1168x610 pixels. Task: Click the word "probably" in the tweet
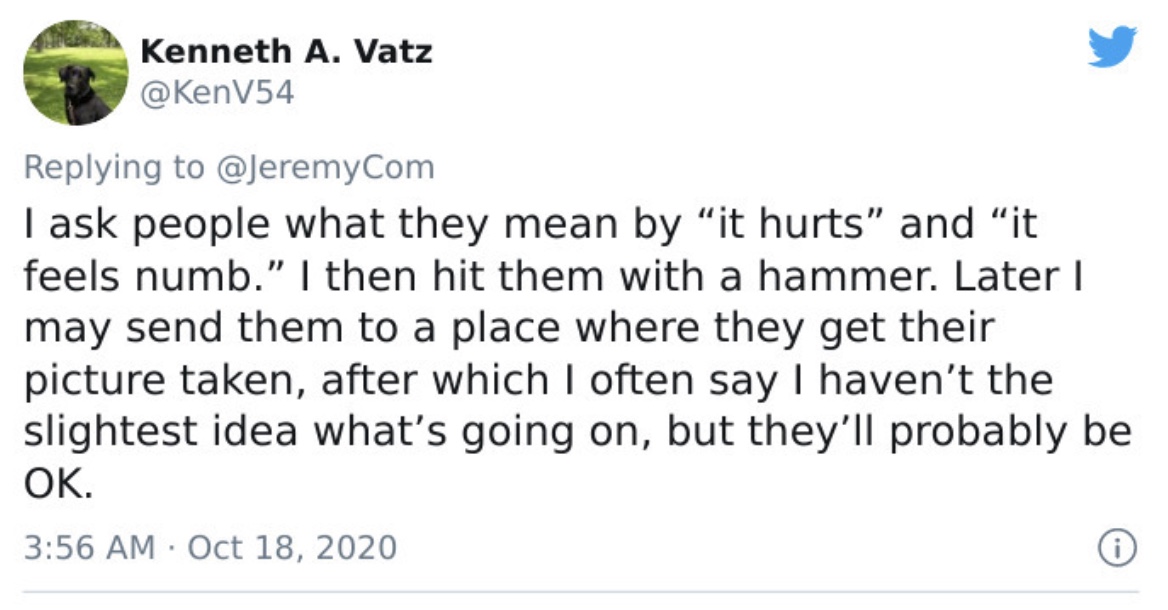pyautogui.click(x=977, y=433)
